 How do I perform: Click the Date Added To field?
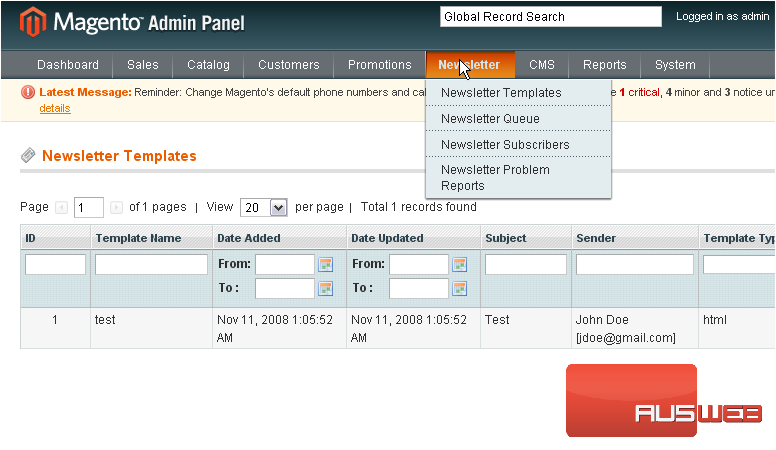285,289
